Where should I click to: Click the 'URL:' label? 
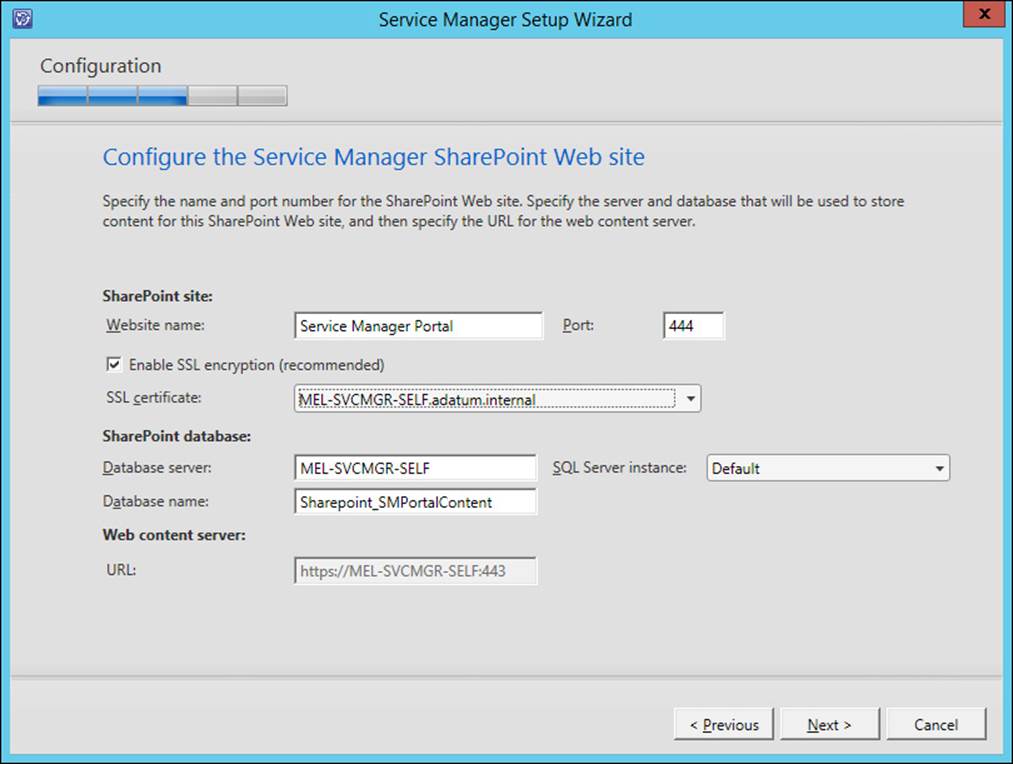point(121,570)
